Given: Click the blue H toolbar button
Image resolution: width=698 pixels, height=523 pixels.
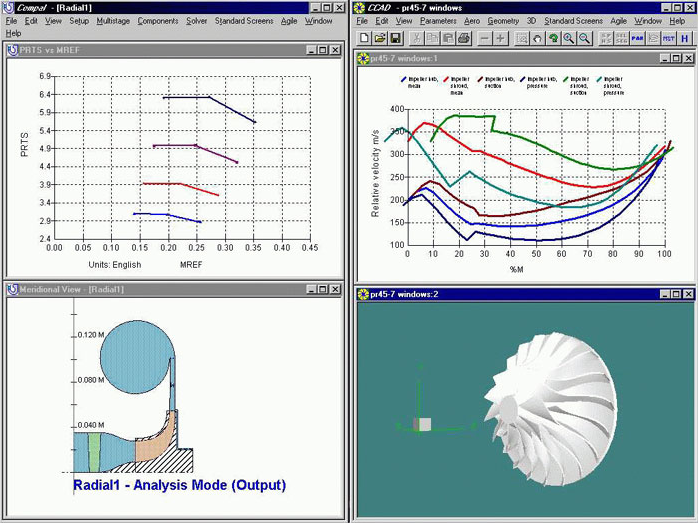Looking at the screenshot, I should click(x=685, y=38).
